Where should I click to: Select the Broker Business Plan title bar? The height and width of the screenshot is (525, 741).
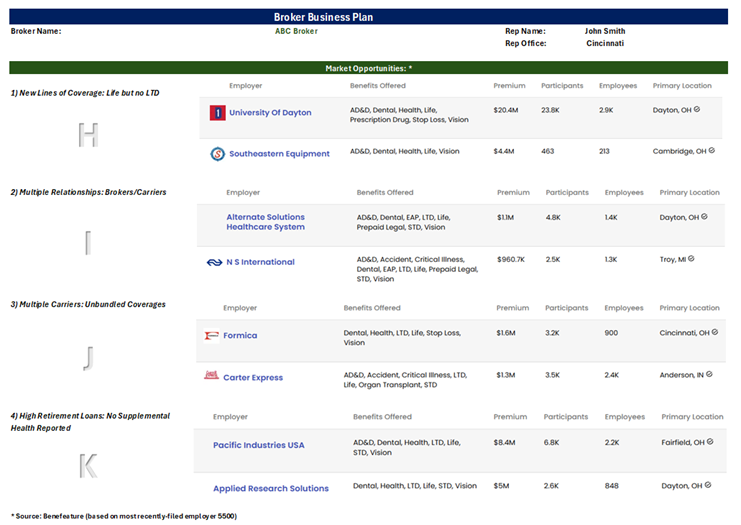(369, 17)
